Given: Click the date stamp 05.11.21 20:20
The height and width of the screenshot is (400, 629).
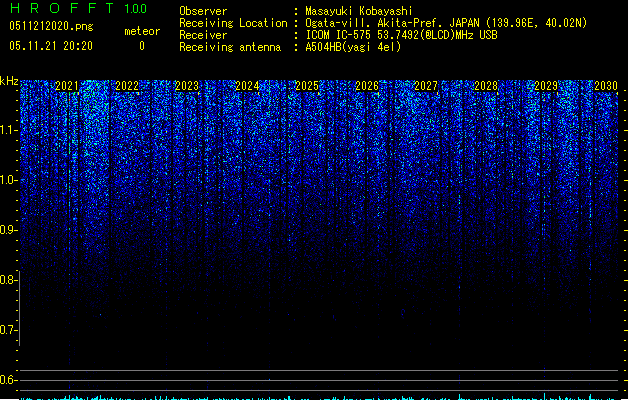Looking at the screenshot, I should coord(51,46).
